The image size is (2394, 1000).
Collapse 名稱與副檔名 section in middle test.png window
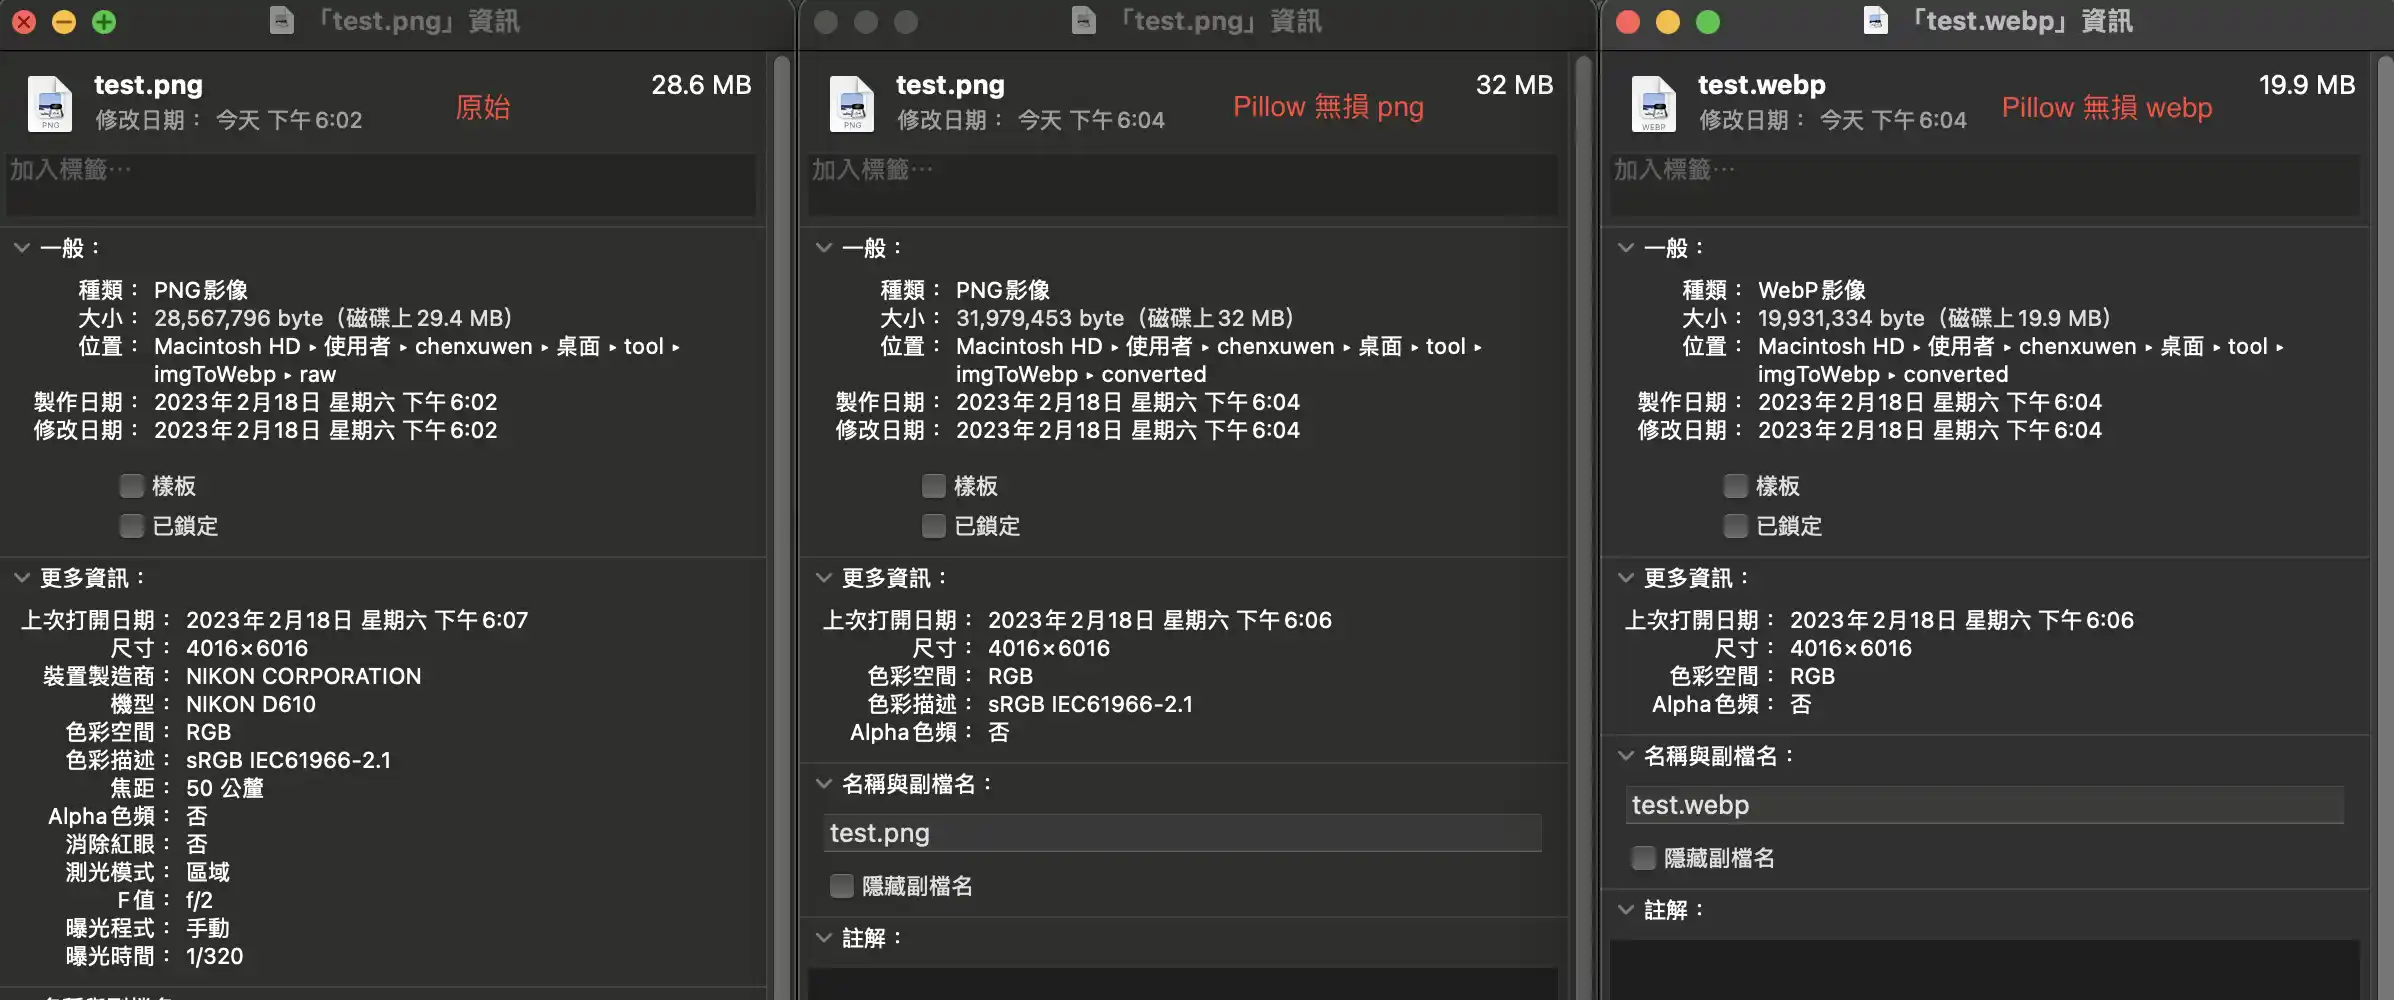tap(824, 784)
